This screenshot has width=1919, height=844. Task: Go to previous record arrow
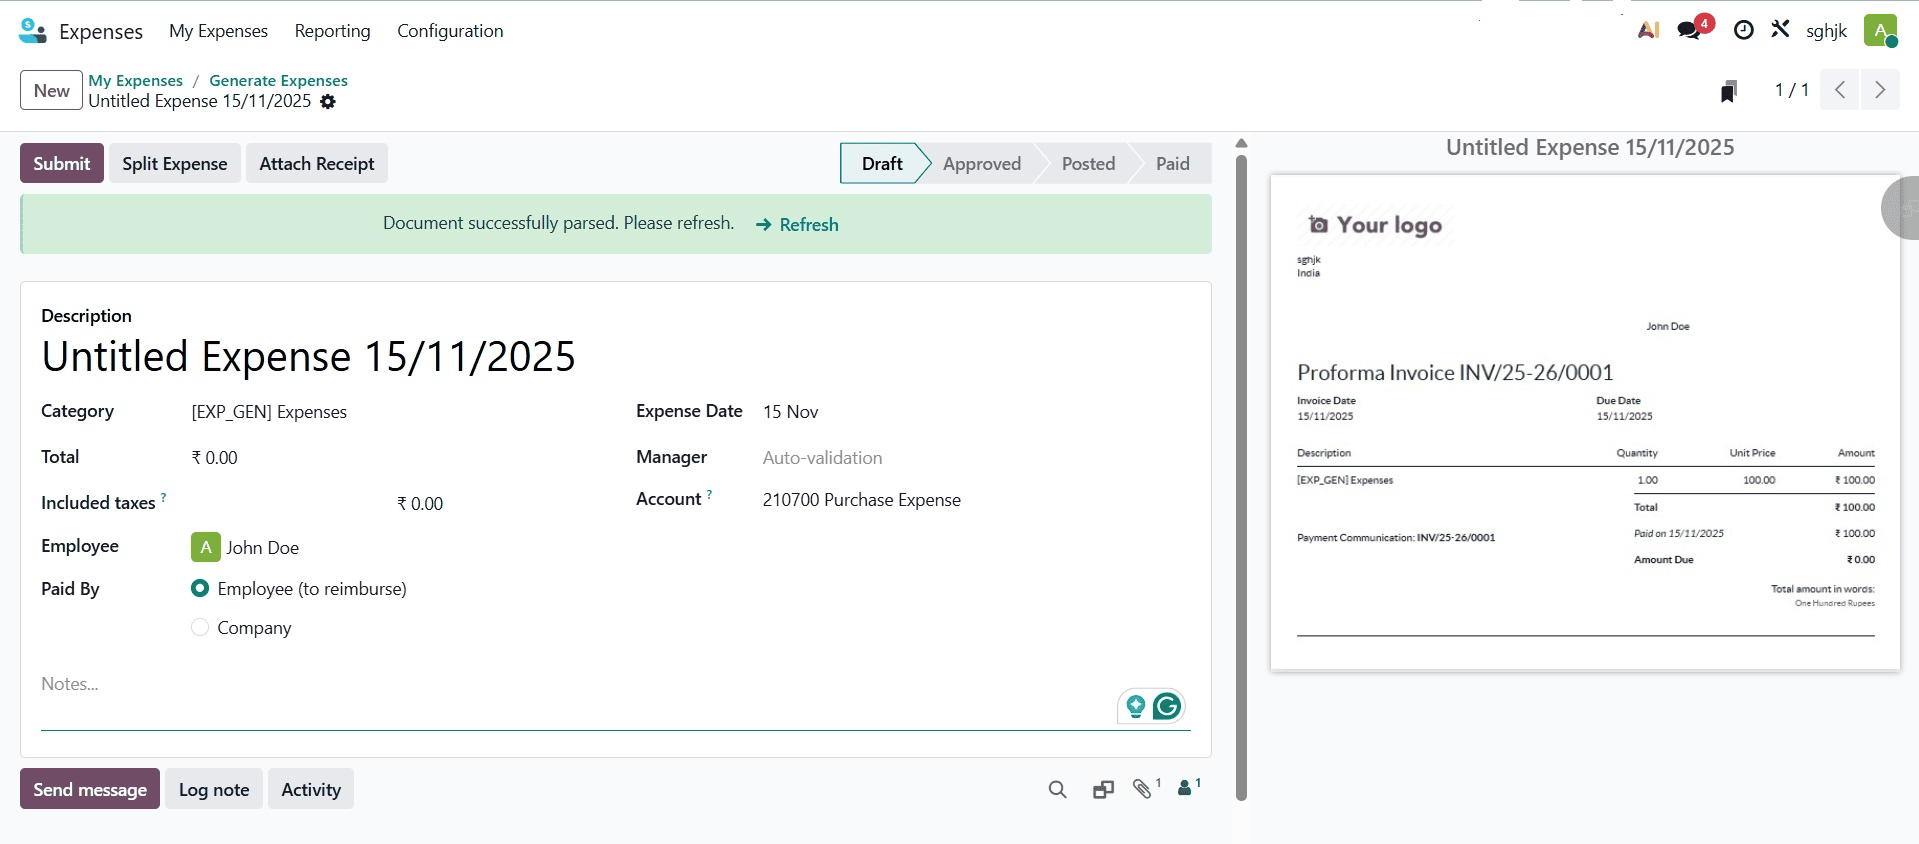pos(1840,90)
